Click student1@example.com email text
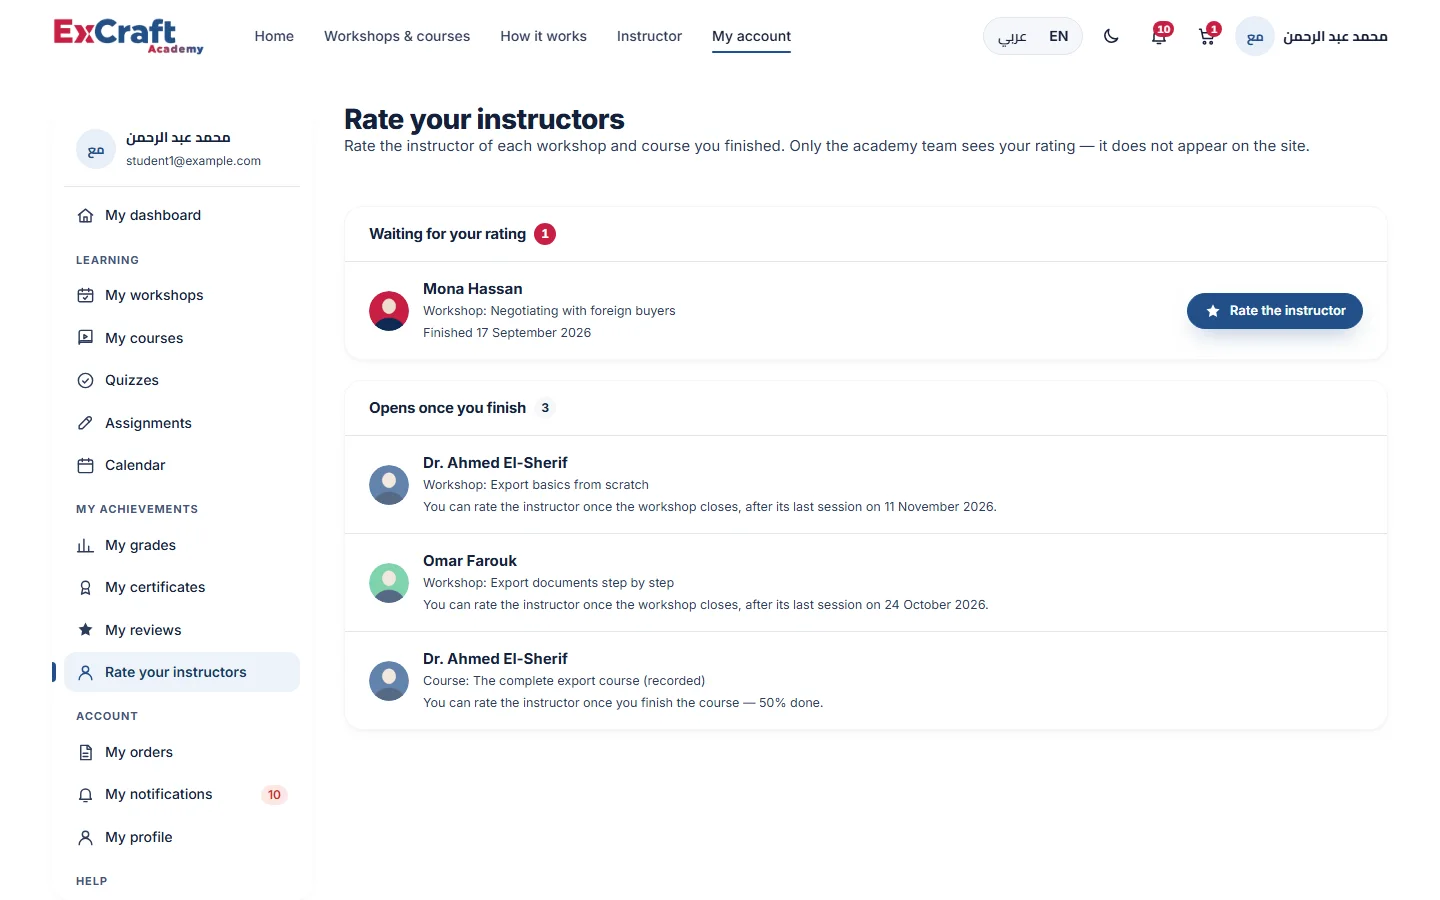 (x=193, y=161)
